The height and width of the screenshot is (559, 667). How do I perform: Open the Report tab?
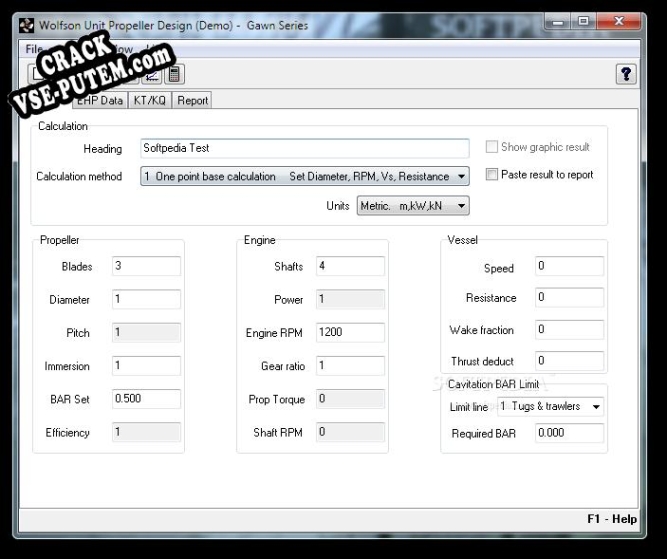pos(192,101)
